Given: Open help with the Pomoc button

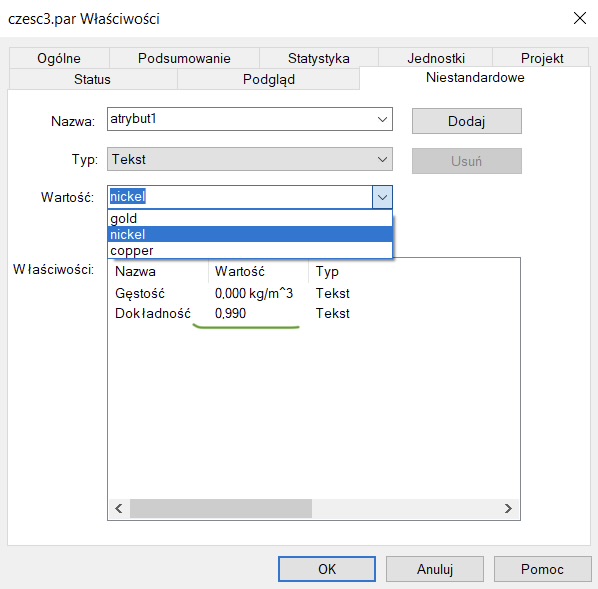Looking at the screenshot, I should (x=542, y=569).
